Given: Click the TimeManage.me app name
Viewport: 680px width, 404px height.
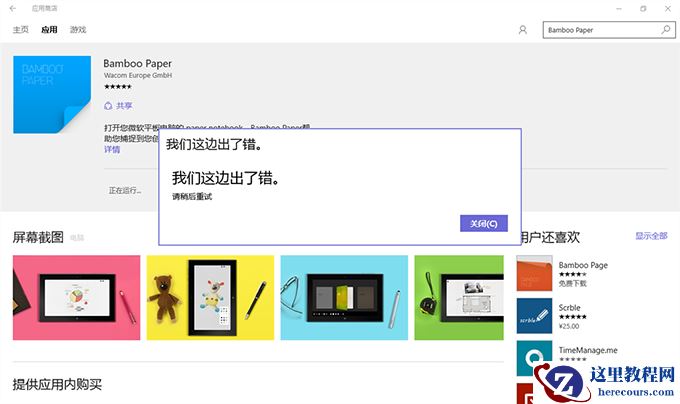Looking at the screenshot, I should [588, 350].
